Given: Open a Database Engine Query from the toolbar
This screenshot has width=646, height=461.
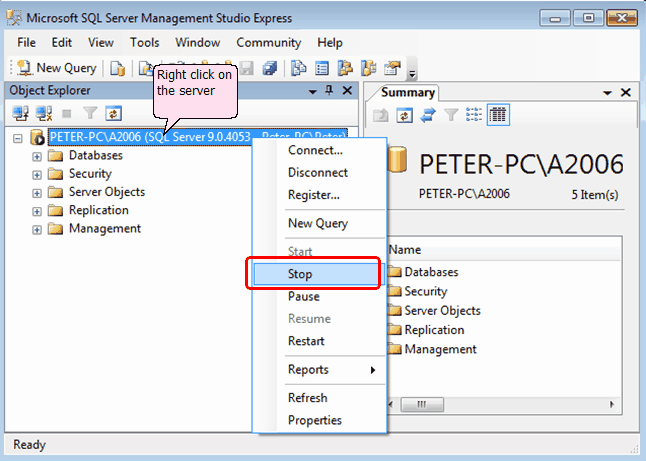Looking at the screenshot, I should coord(117,68).
